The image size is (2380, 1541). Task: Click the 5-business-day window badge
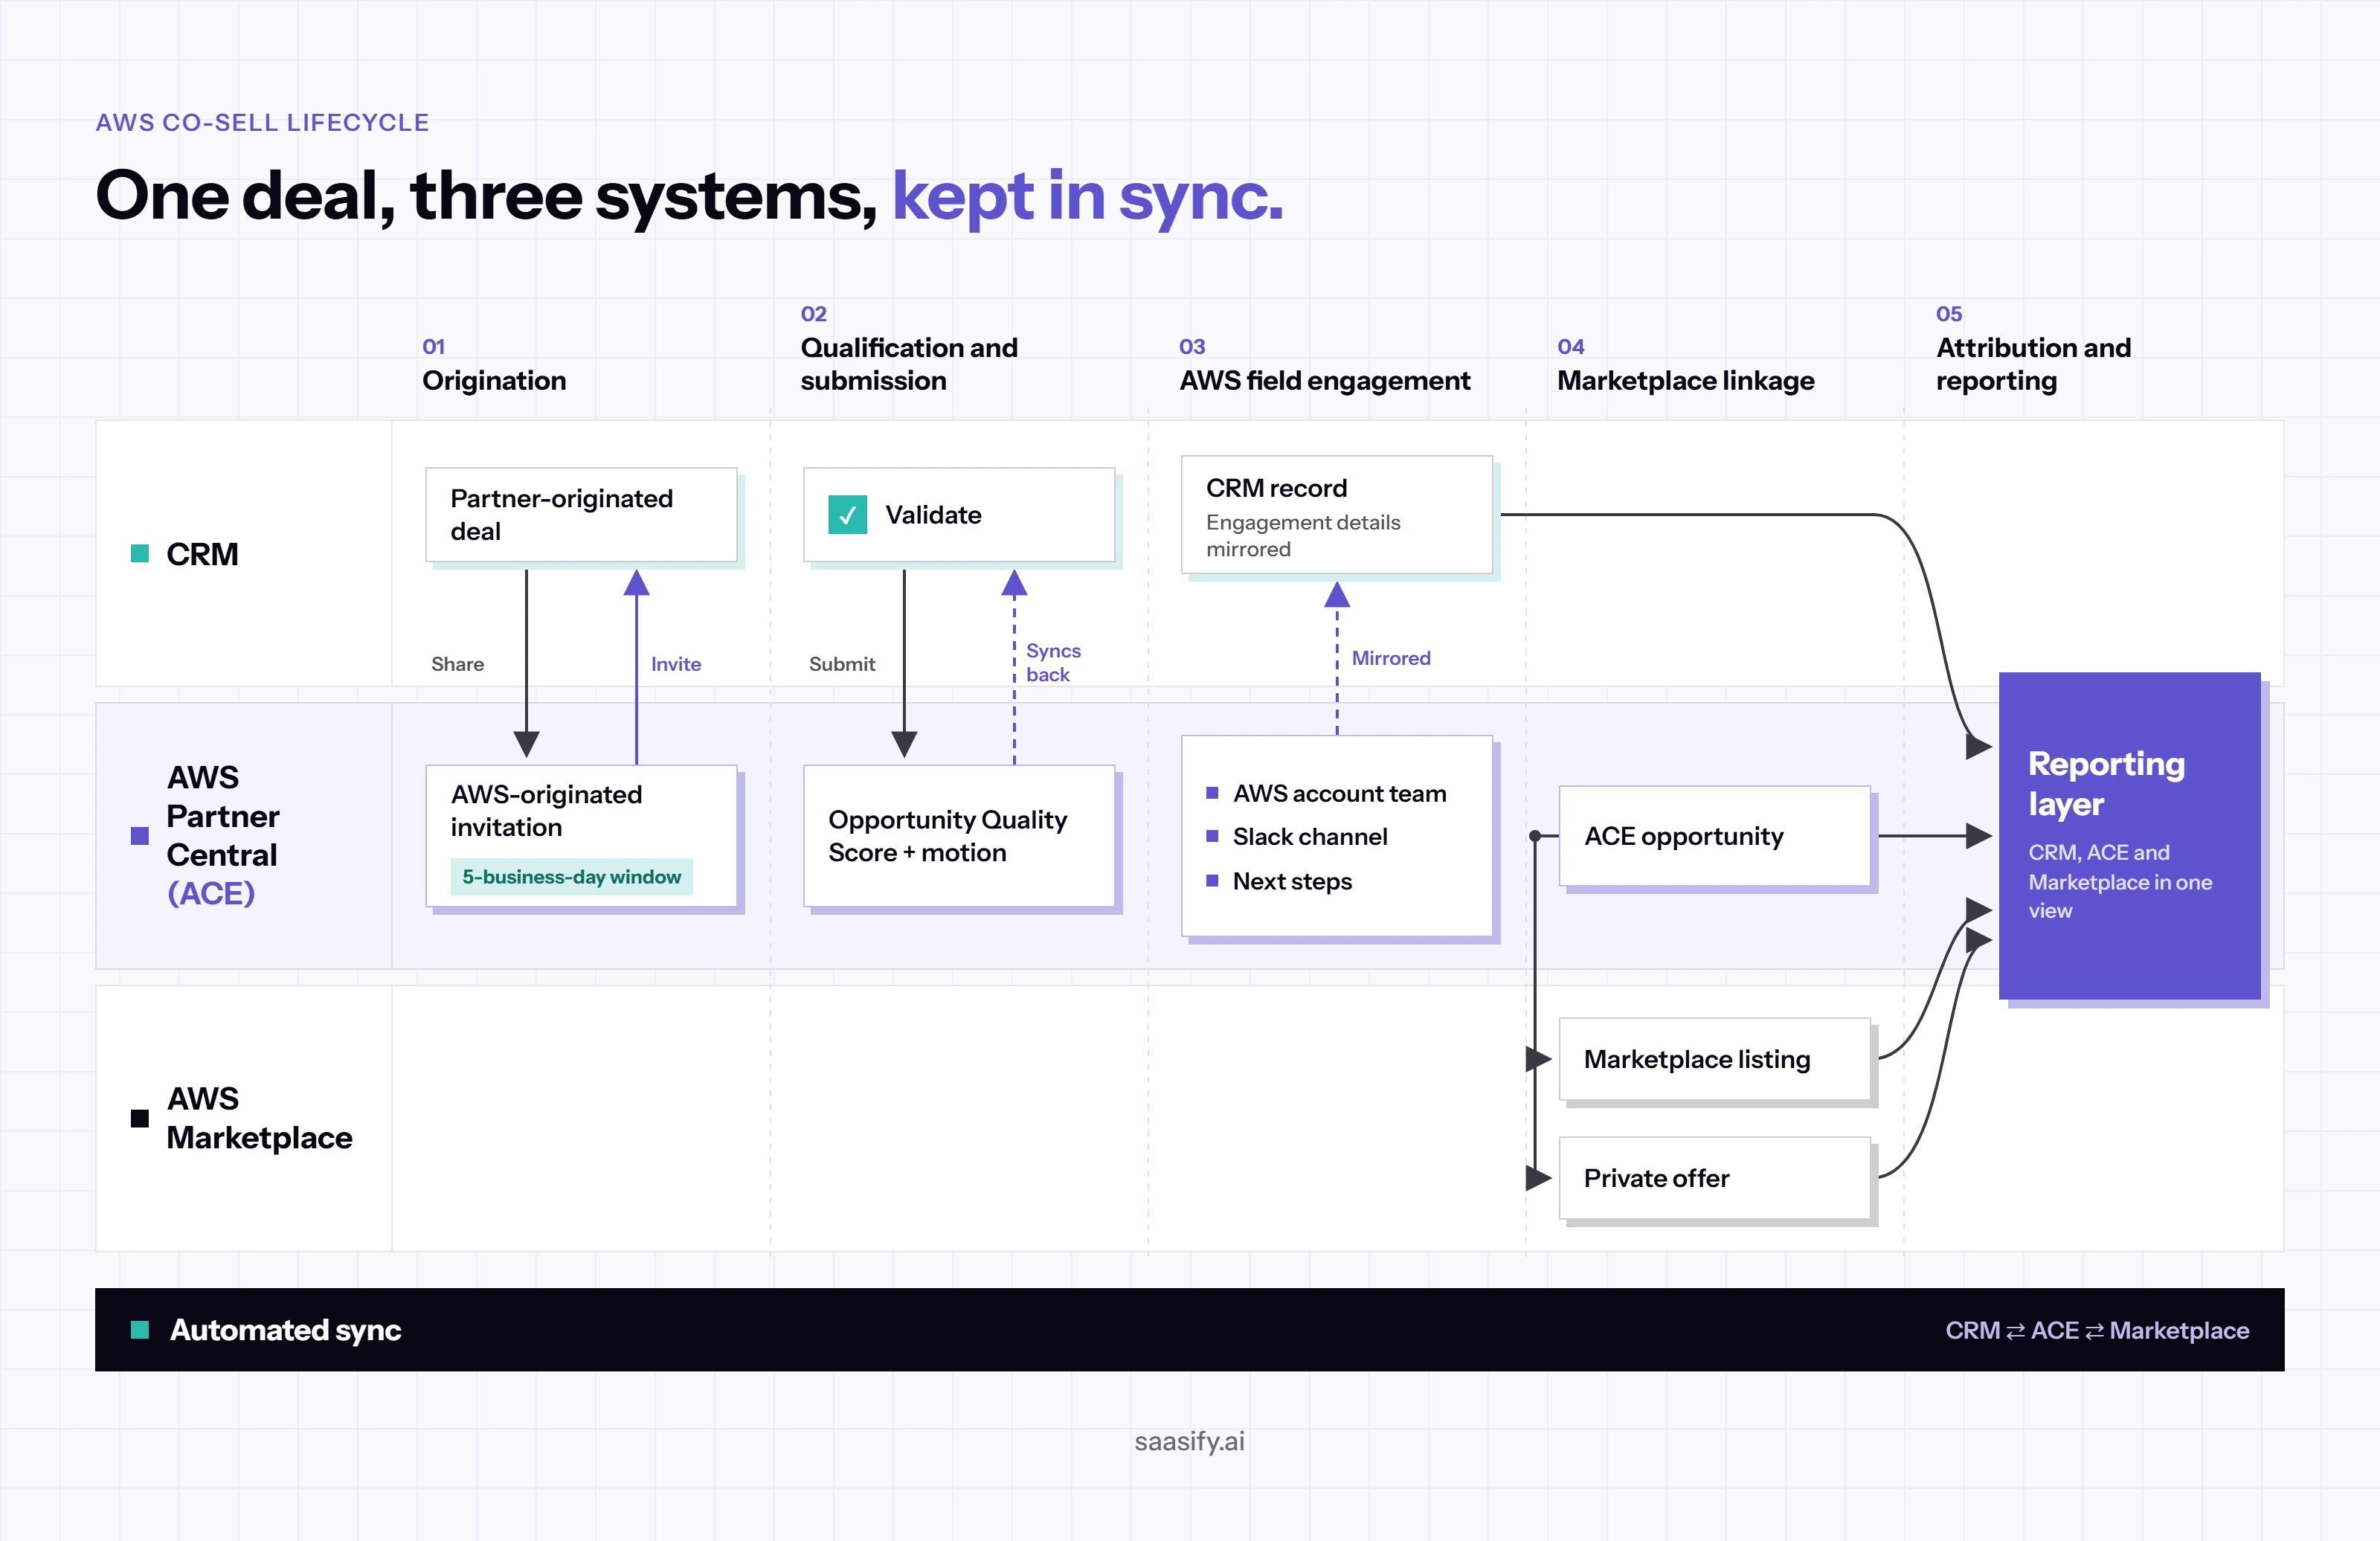tap(571, 876)
